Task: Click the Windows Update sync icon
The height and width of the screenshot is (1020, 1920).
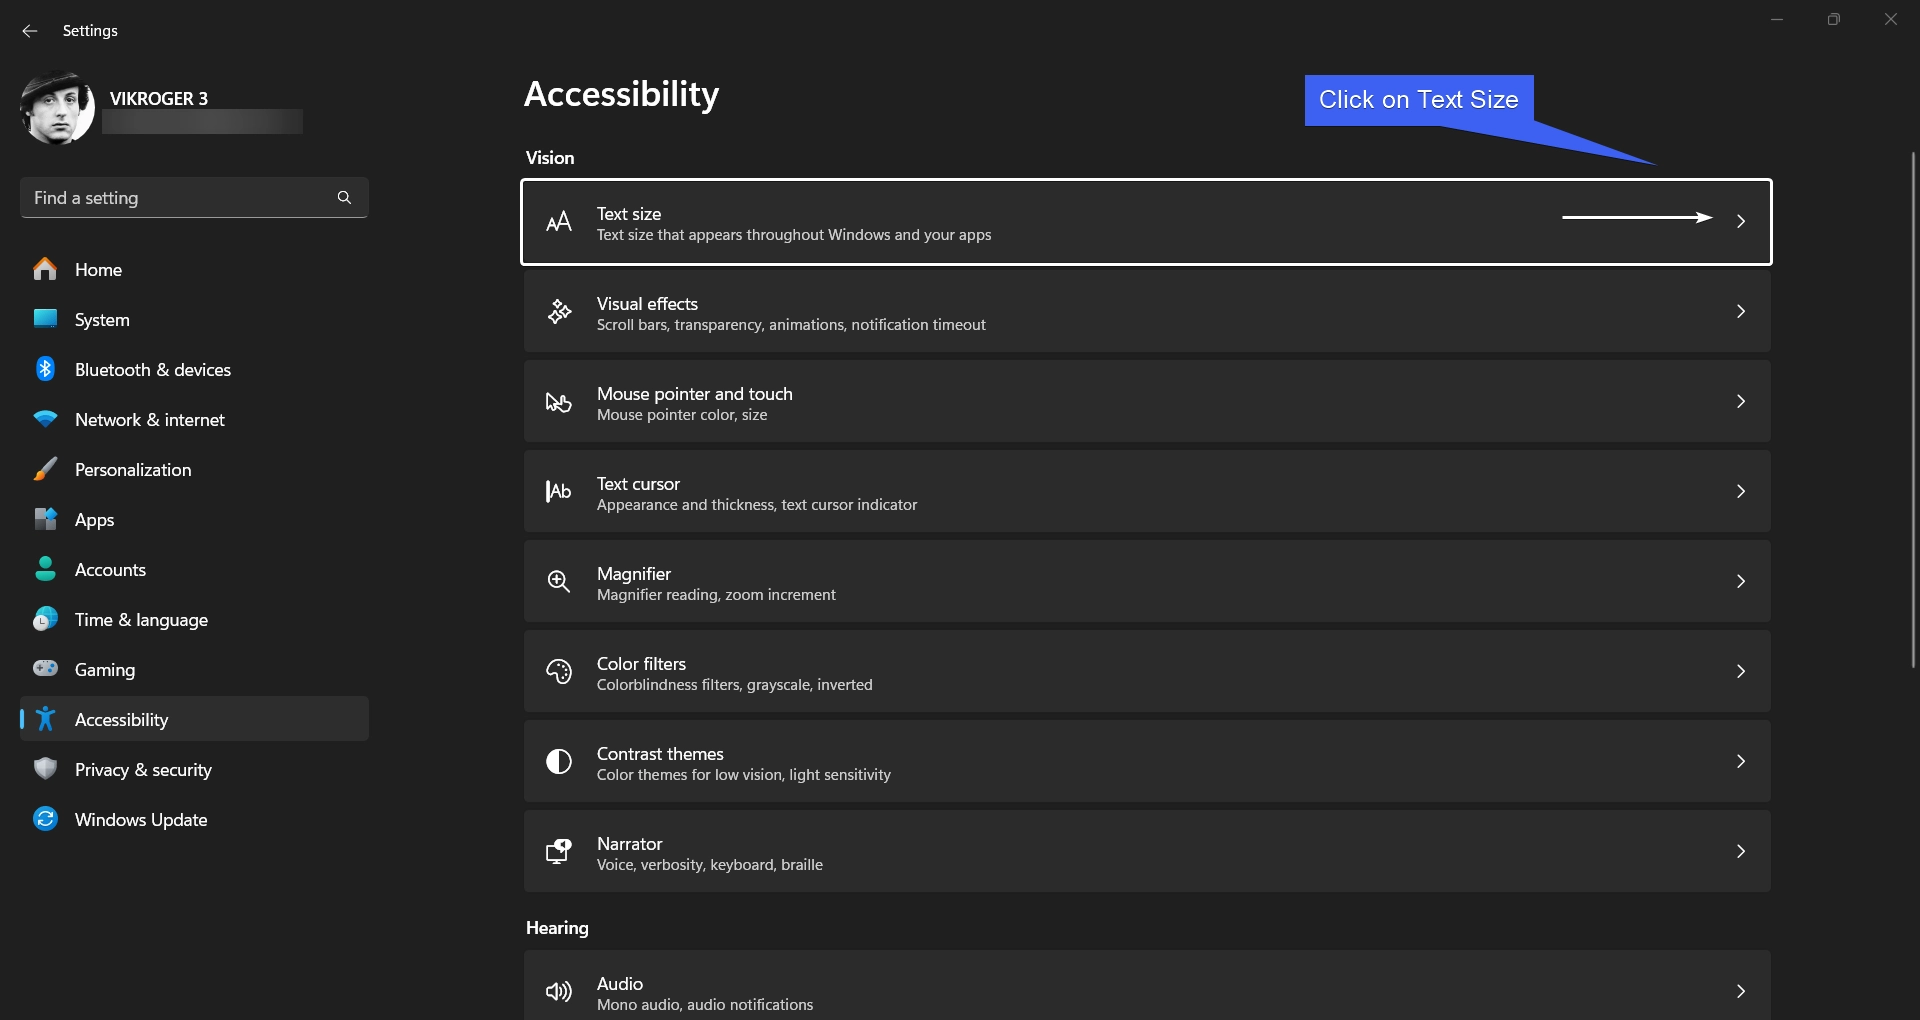Action: 45,819
